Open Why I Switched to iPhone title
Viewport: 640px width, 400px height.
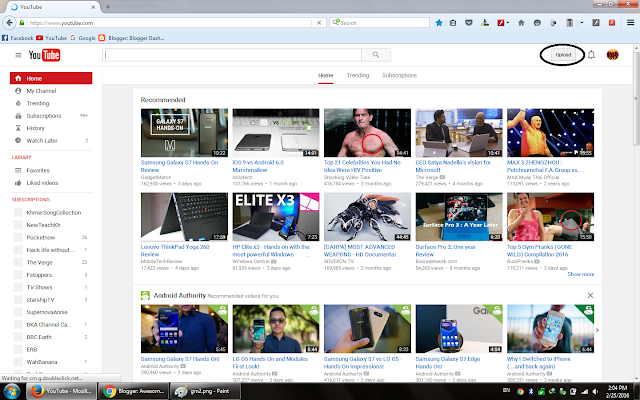(539, 362)
